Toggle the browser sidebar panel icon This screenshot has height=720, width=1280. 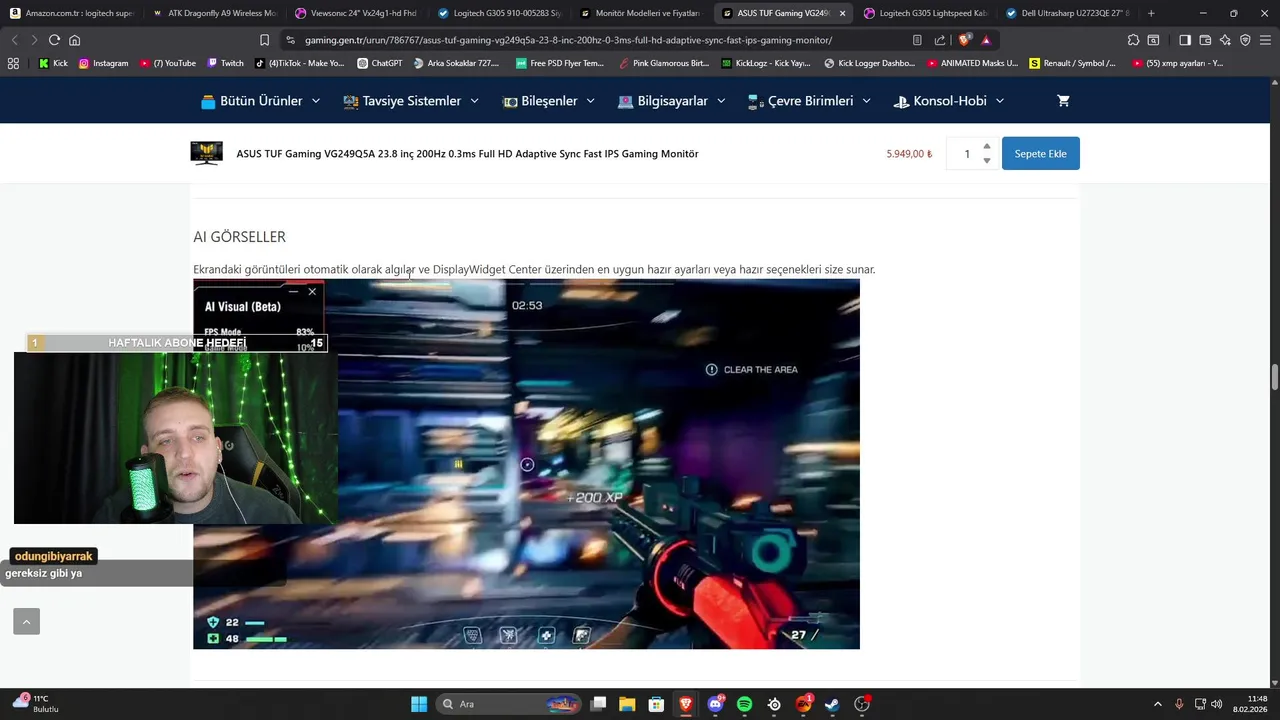(1185, 40)
